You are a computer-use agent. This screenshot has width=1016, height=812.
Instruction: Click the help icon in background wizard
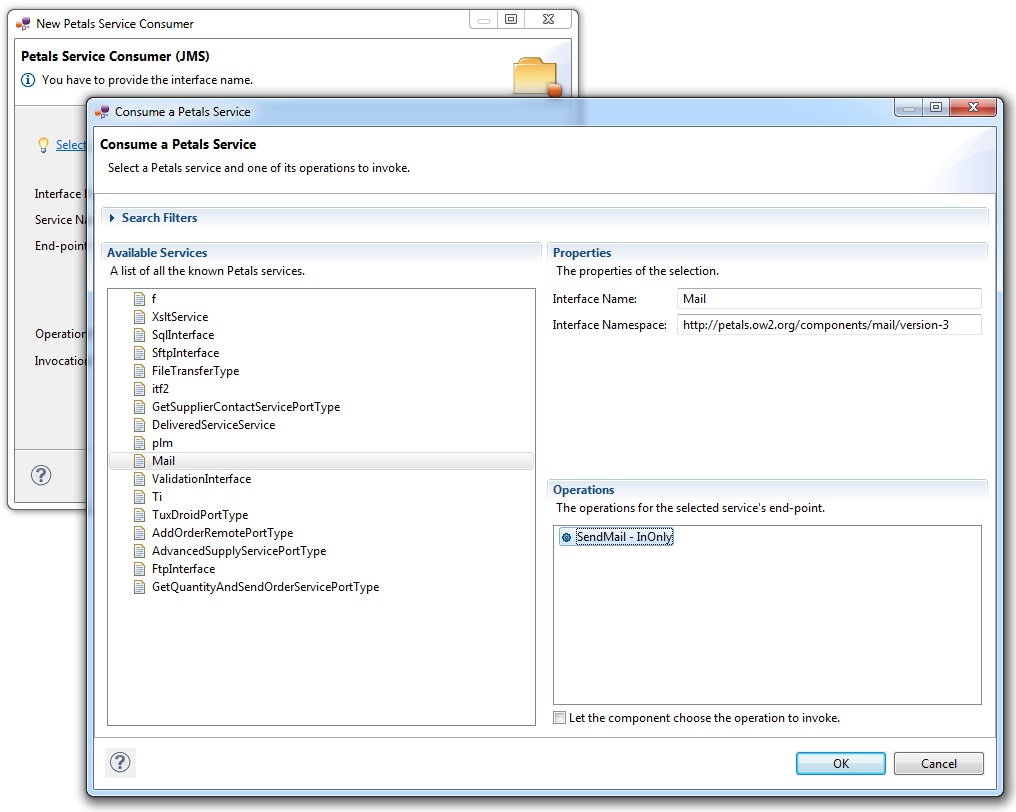pyautogui.click(x=41, y=475)
